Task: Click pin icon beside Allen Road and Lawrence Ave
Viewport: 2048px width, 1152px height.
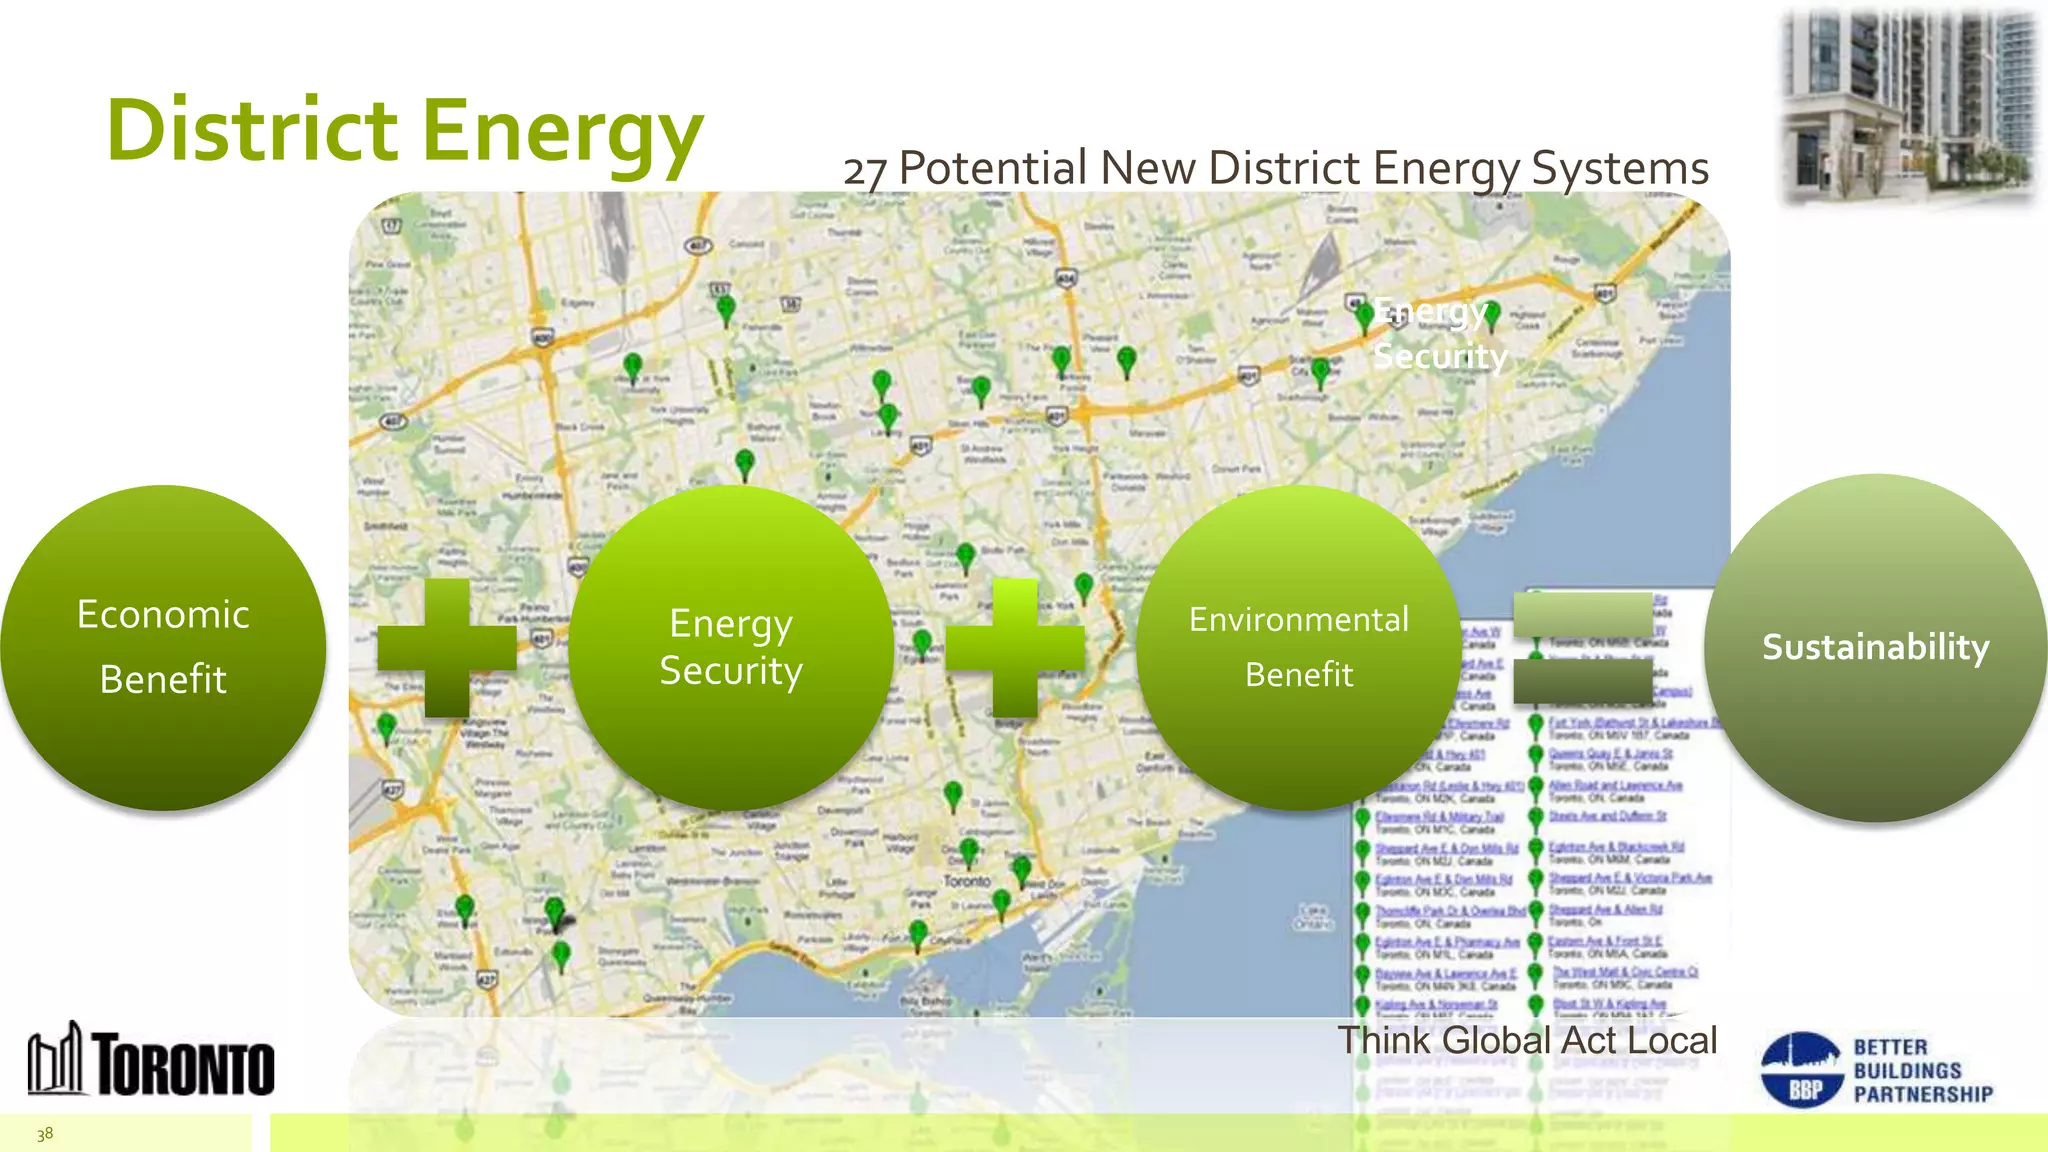Action: point(1536,789)
